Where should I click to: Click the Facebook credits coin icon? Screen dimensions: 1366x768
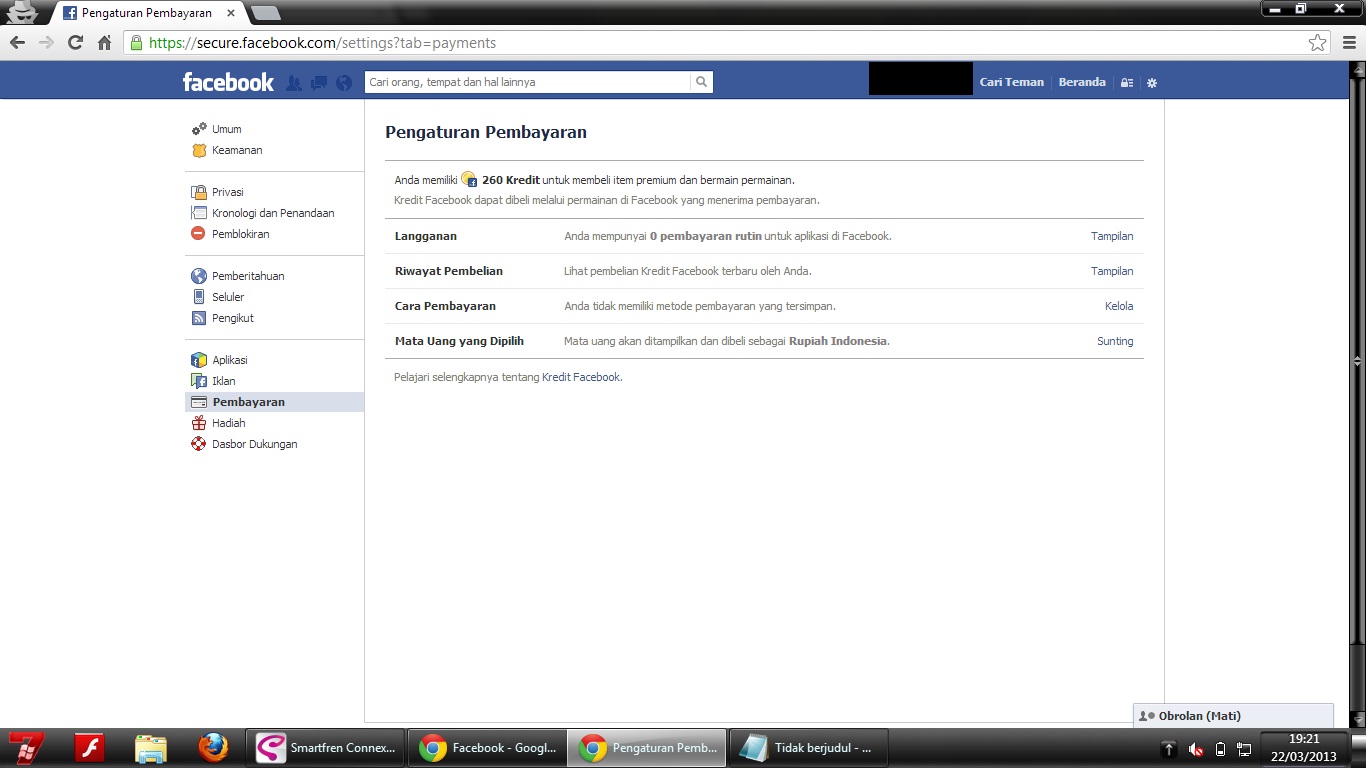[x=469, y=179]
